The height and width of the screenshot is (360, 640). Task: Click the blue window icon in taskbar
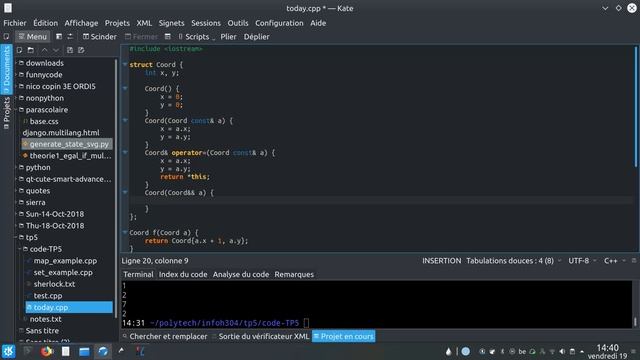point(84,351)
